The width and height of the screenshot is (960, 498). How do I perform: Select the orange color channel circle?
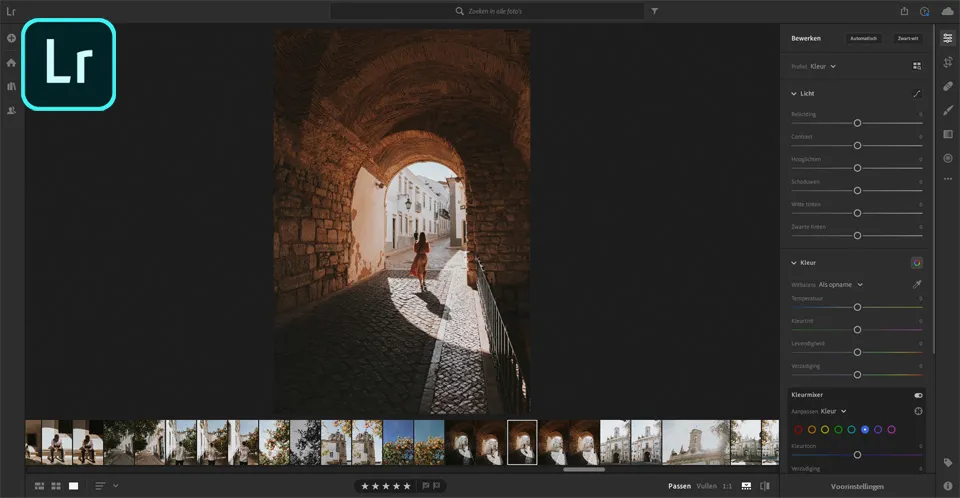812,429
